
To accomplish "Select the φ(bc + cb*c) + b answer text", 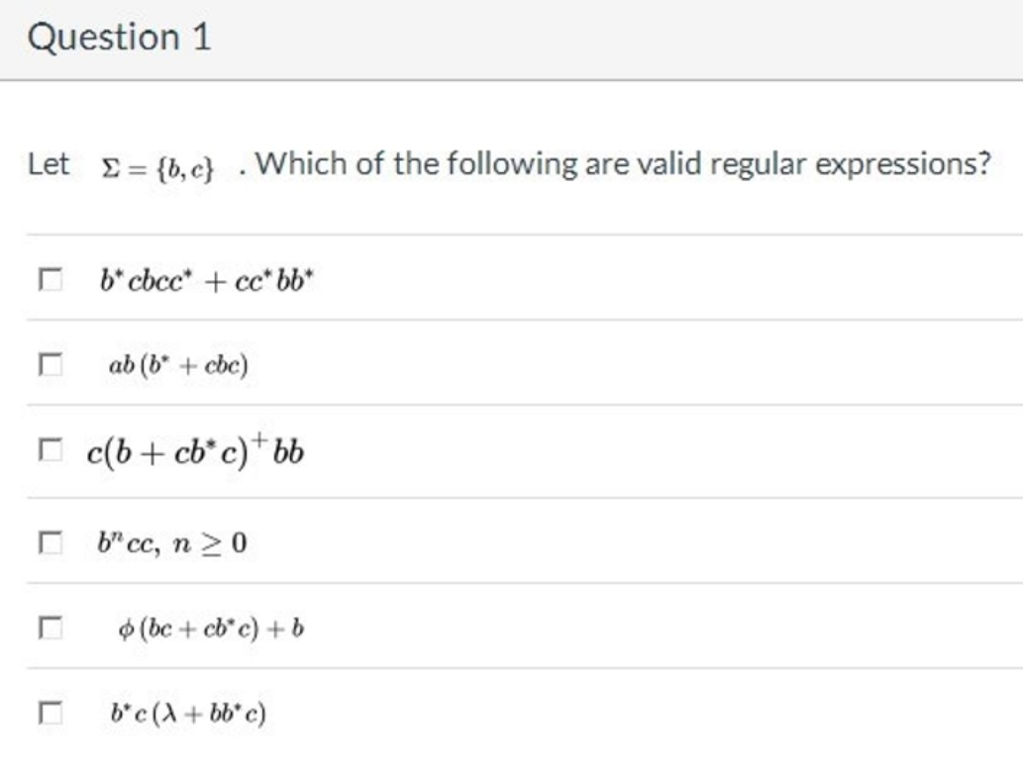I will (208, 626).
